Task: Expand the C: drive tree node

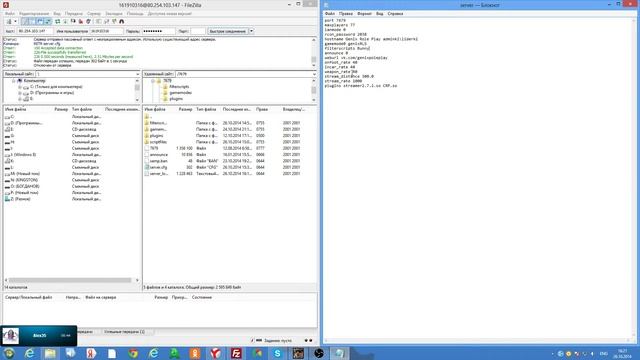Action: pyautogui.click(x=20, y=87)
